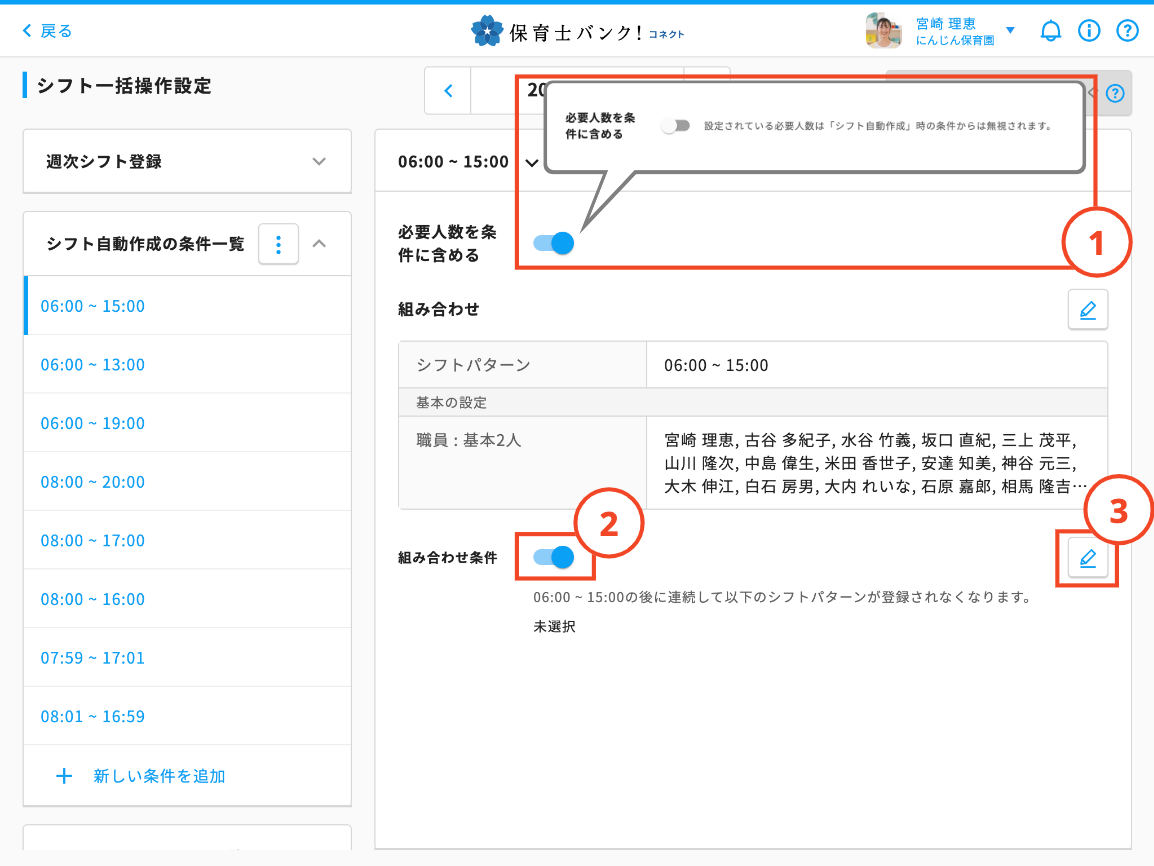Viewport: 1154px width, 866px height.
Task: Click the help question mark in header
Action: click(1127, 31)
